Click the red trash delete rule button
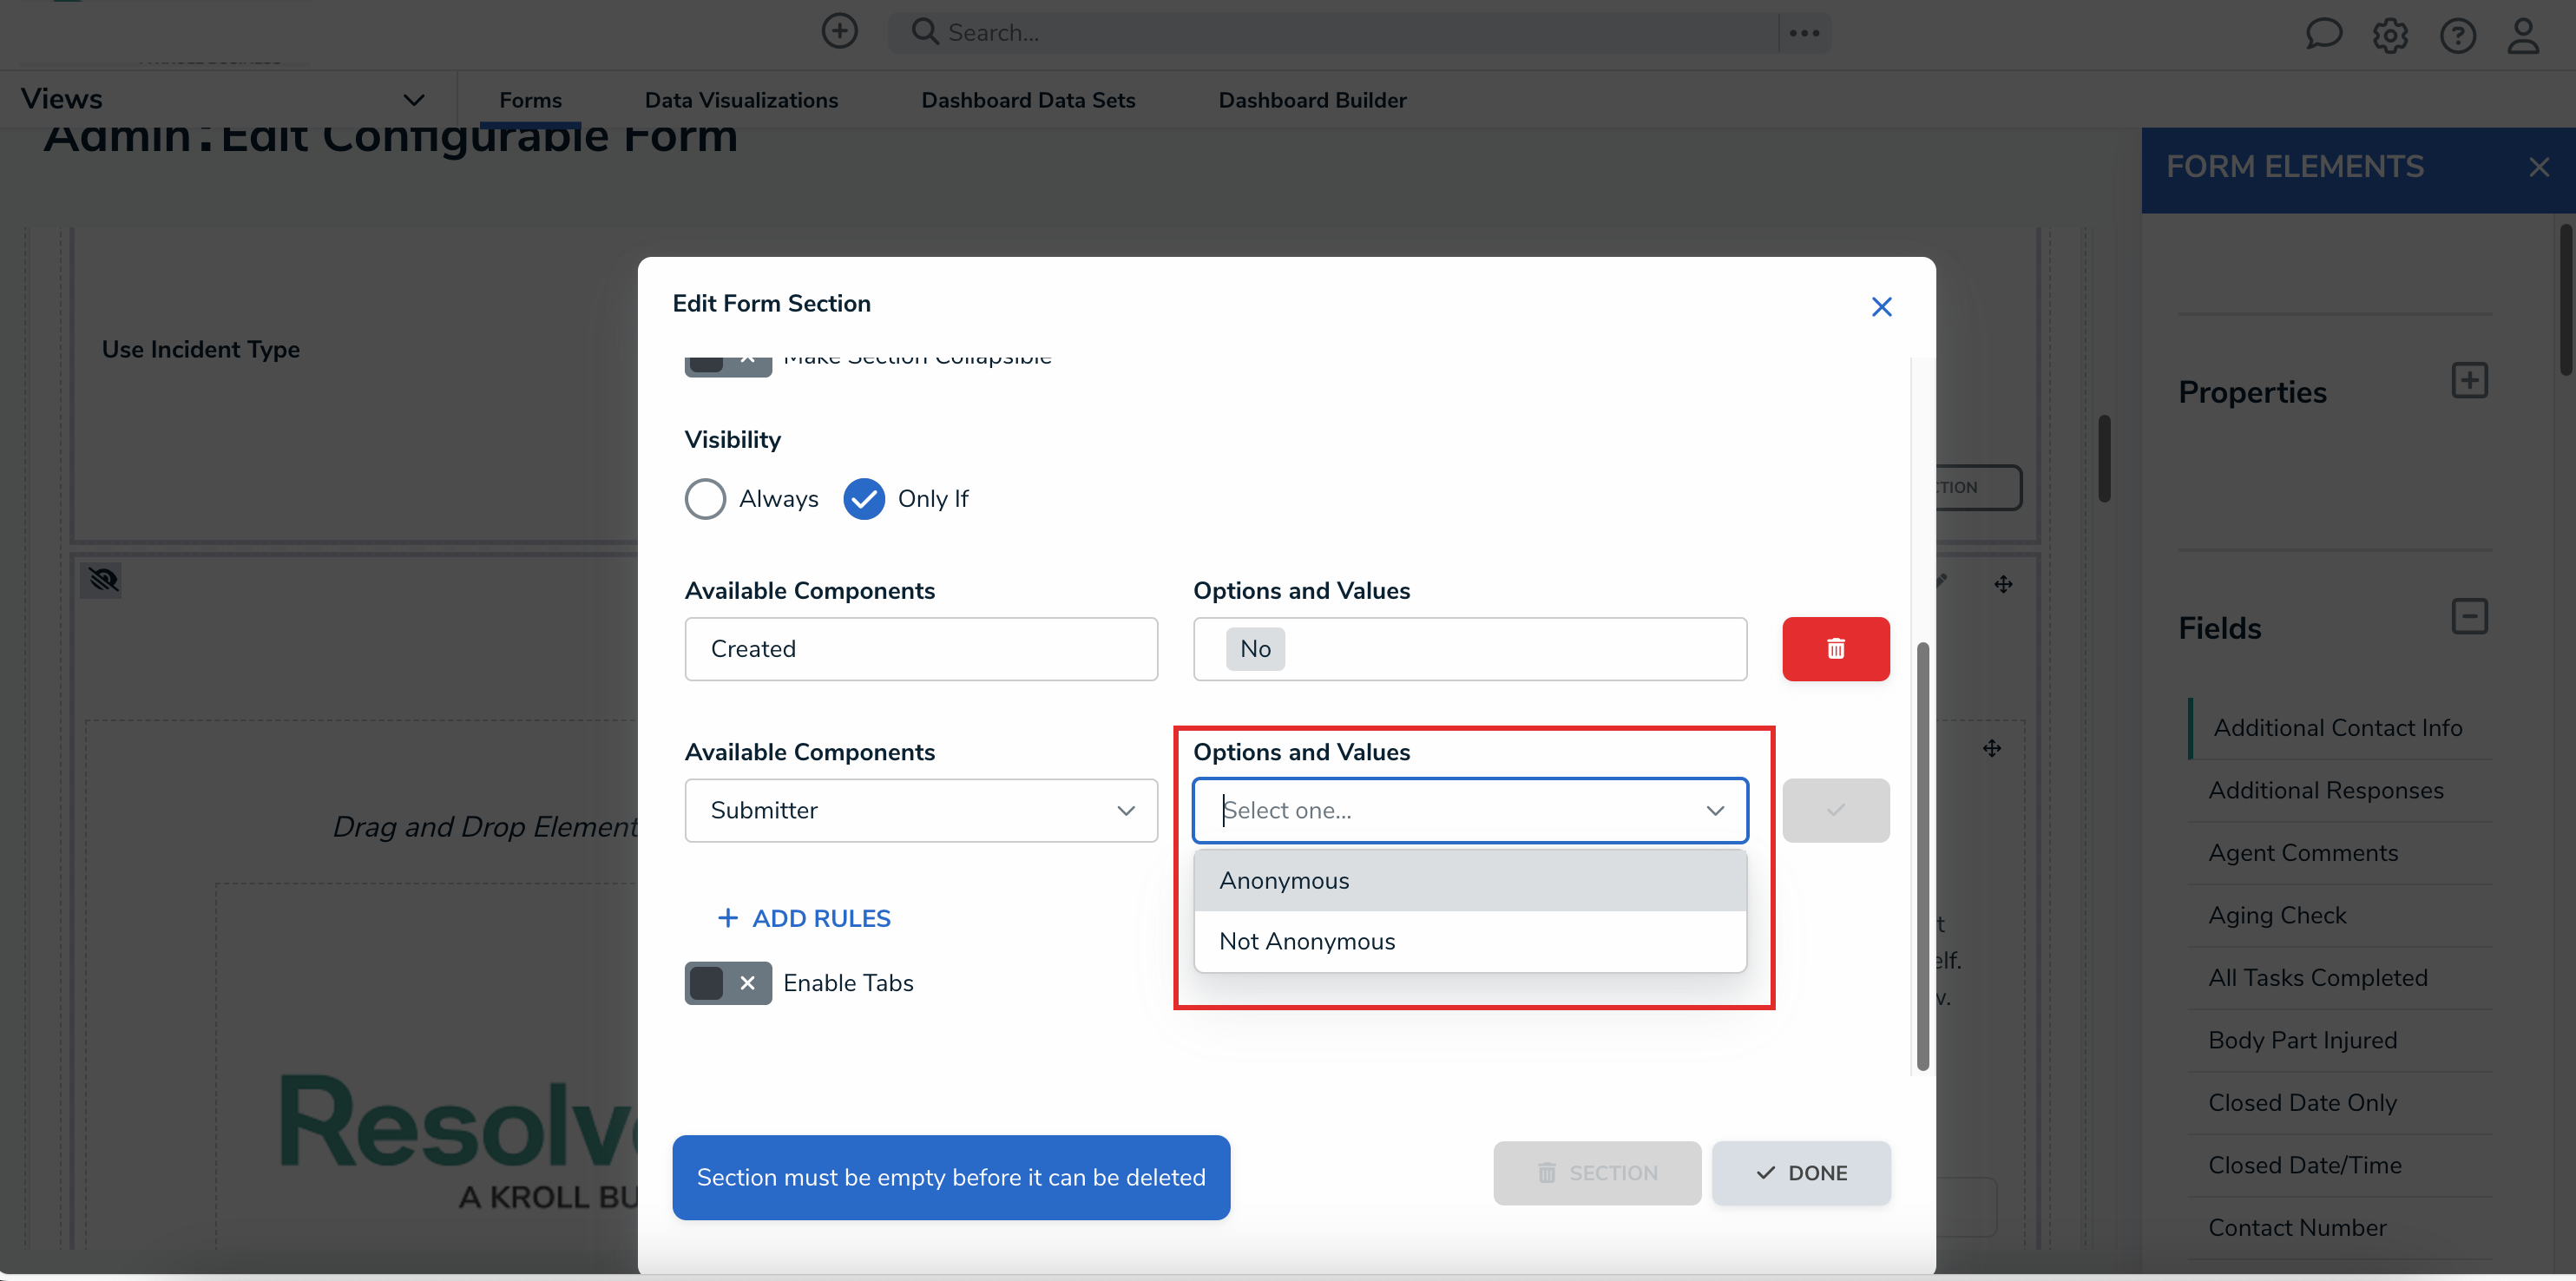Image resolution: width=2576 pixels, height=1281 pixels. click(x=1835, y=649)
